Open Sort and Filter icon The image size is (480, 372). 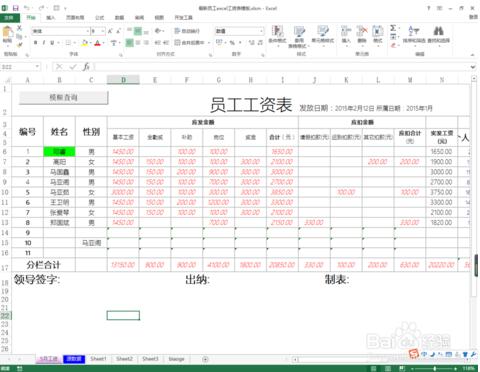click(414, 35)
